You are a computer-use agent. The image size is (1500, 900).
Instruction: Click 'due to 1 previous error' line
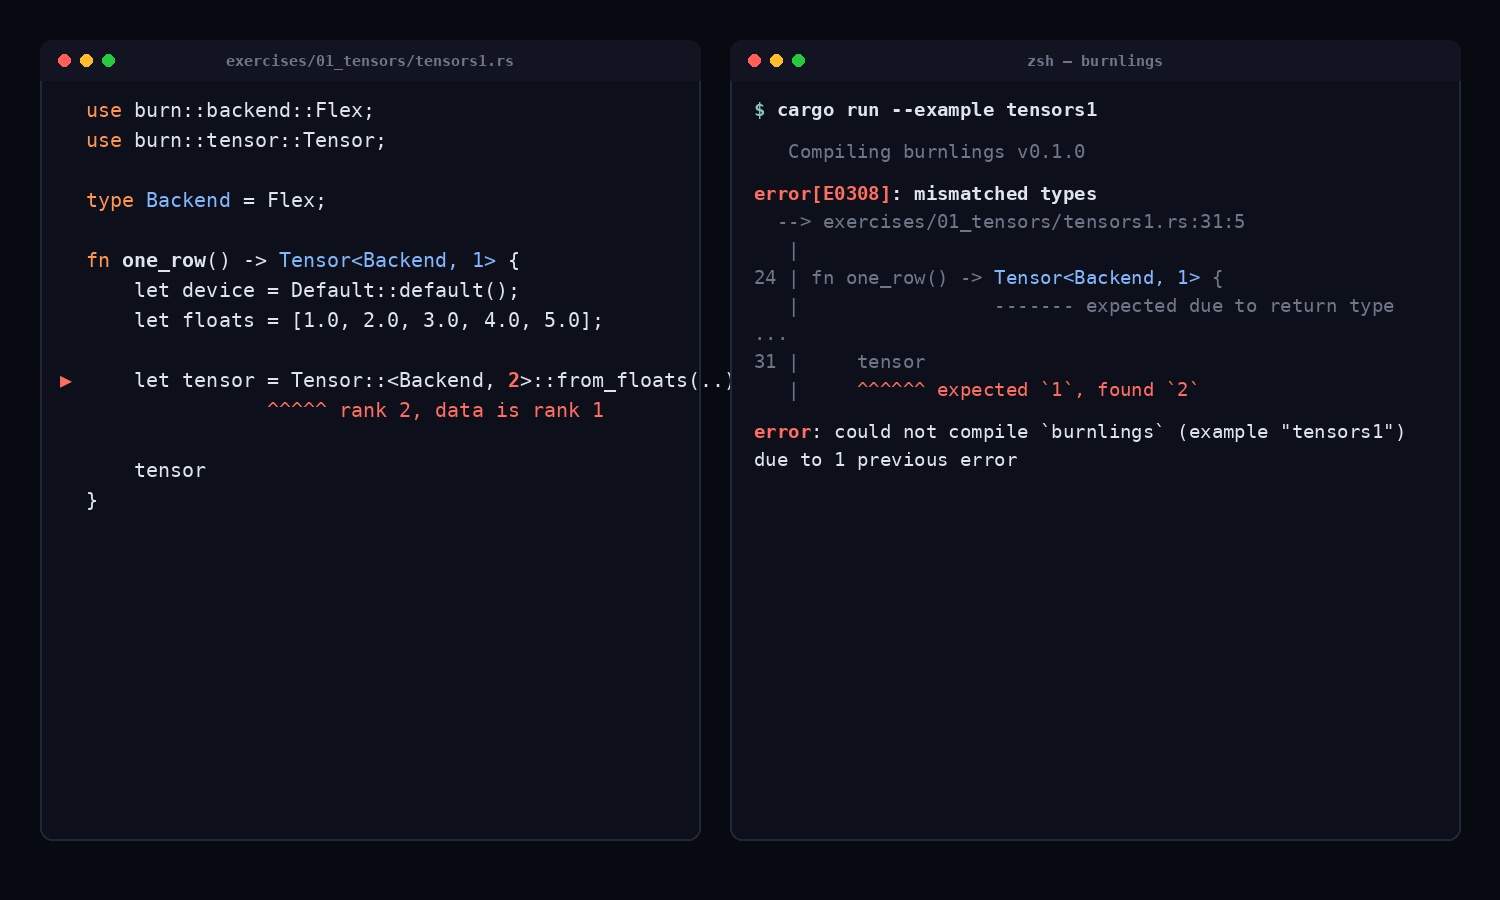pyautogui.click(x=886, y=460)
